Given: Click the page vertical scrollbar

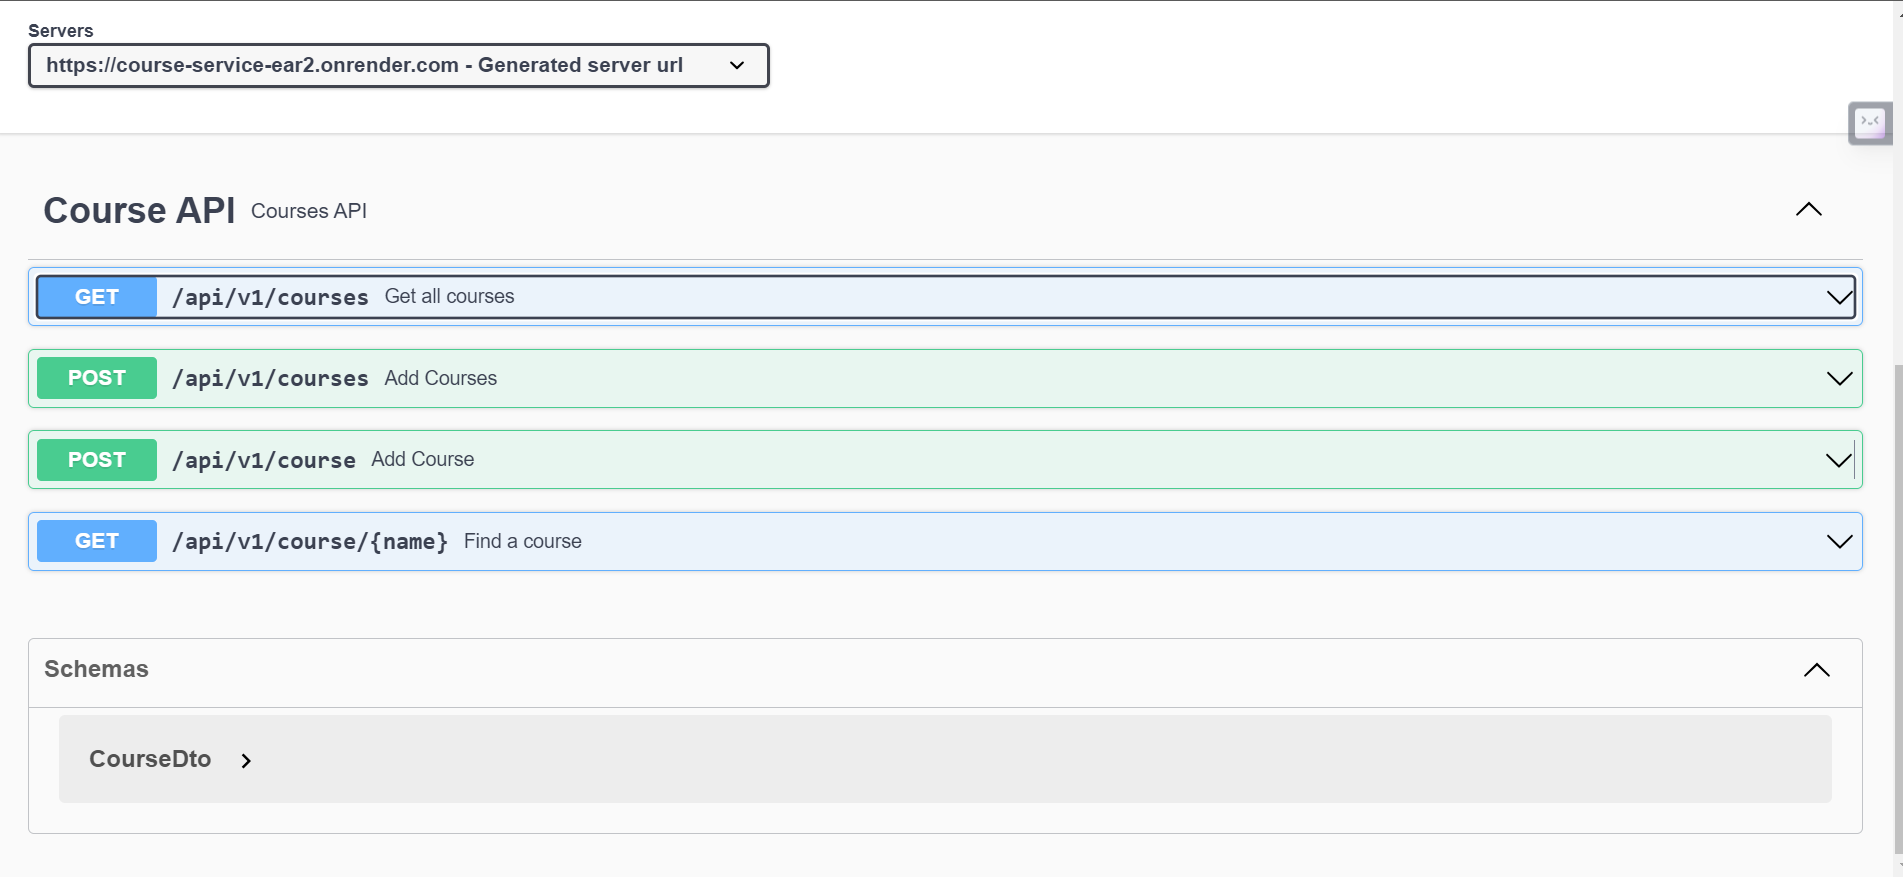Looking at the screenshot, I should click(x=1897, y=610).
